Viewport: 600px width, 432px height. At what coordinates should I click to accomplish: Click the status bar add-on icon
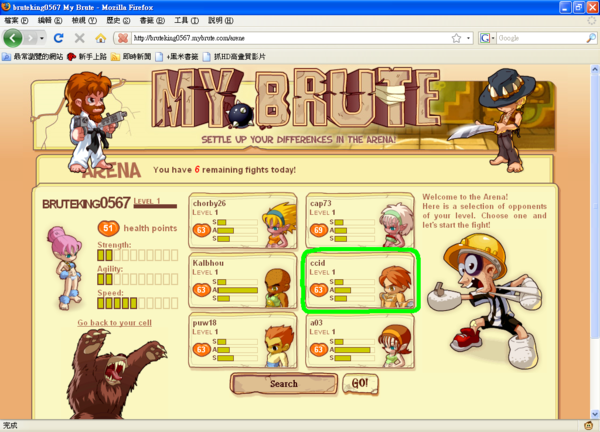589,425
